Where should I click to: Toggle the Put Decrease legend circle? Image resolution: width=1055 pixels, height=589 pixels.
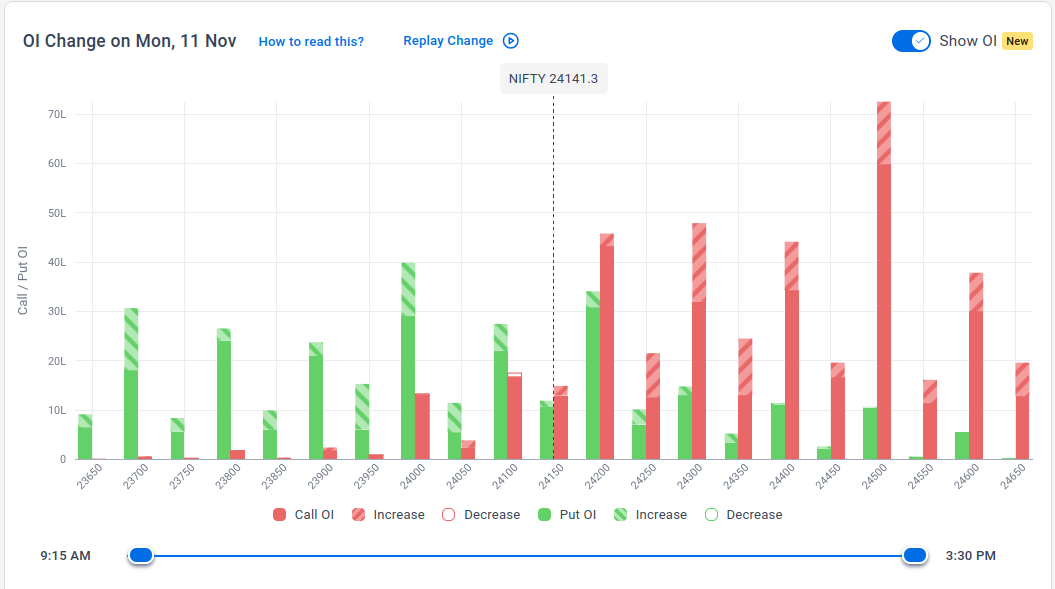711,515
